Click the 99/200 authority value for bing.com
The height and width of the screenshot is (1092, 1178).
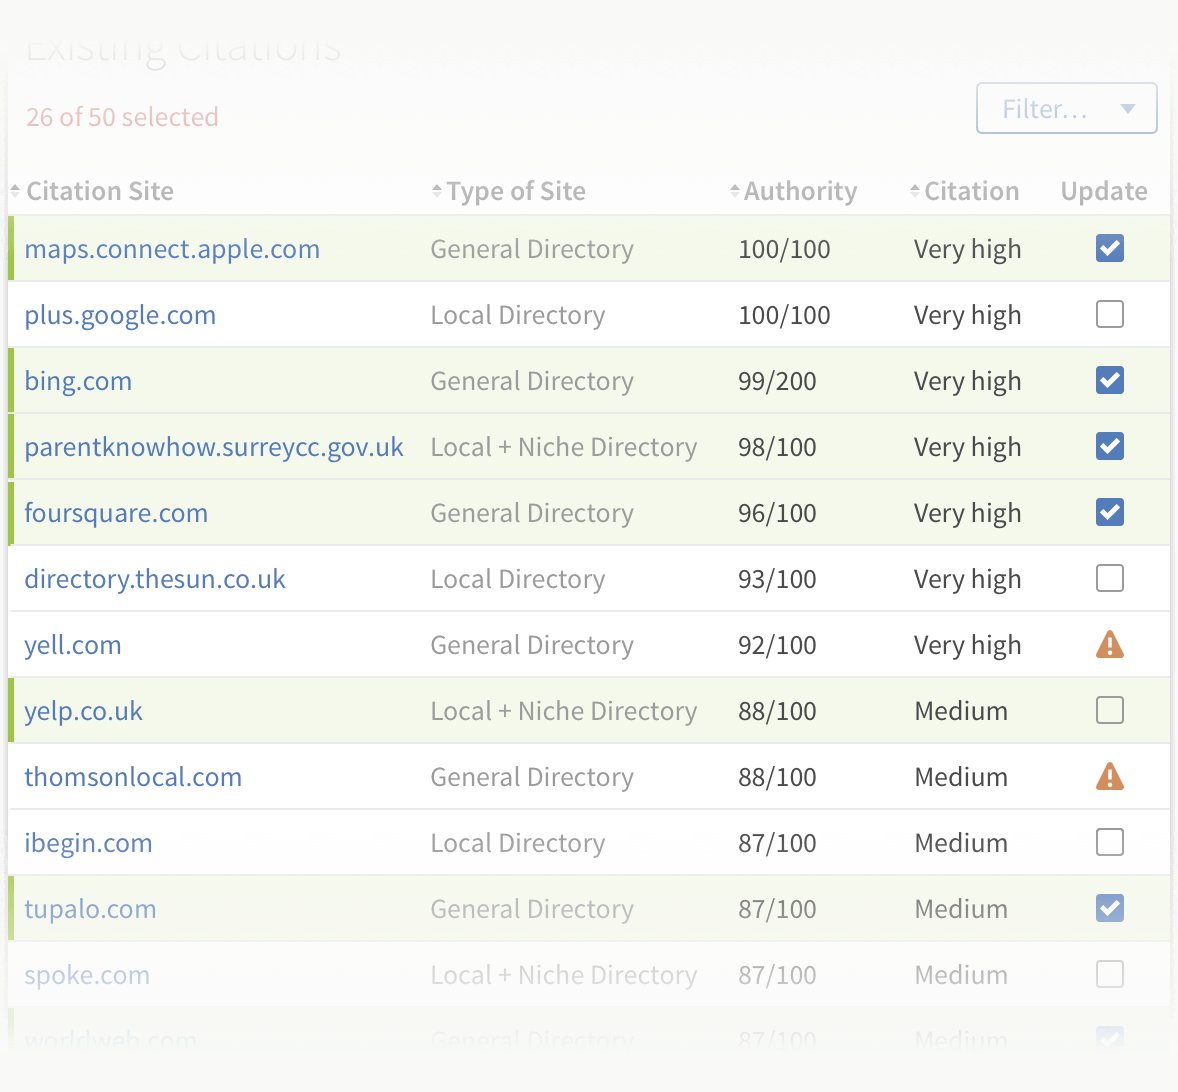tap(777, 382)
